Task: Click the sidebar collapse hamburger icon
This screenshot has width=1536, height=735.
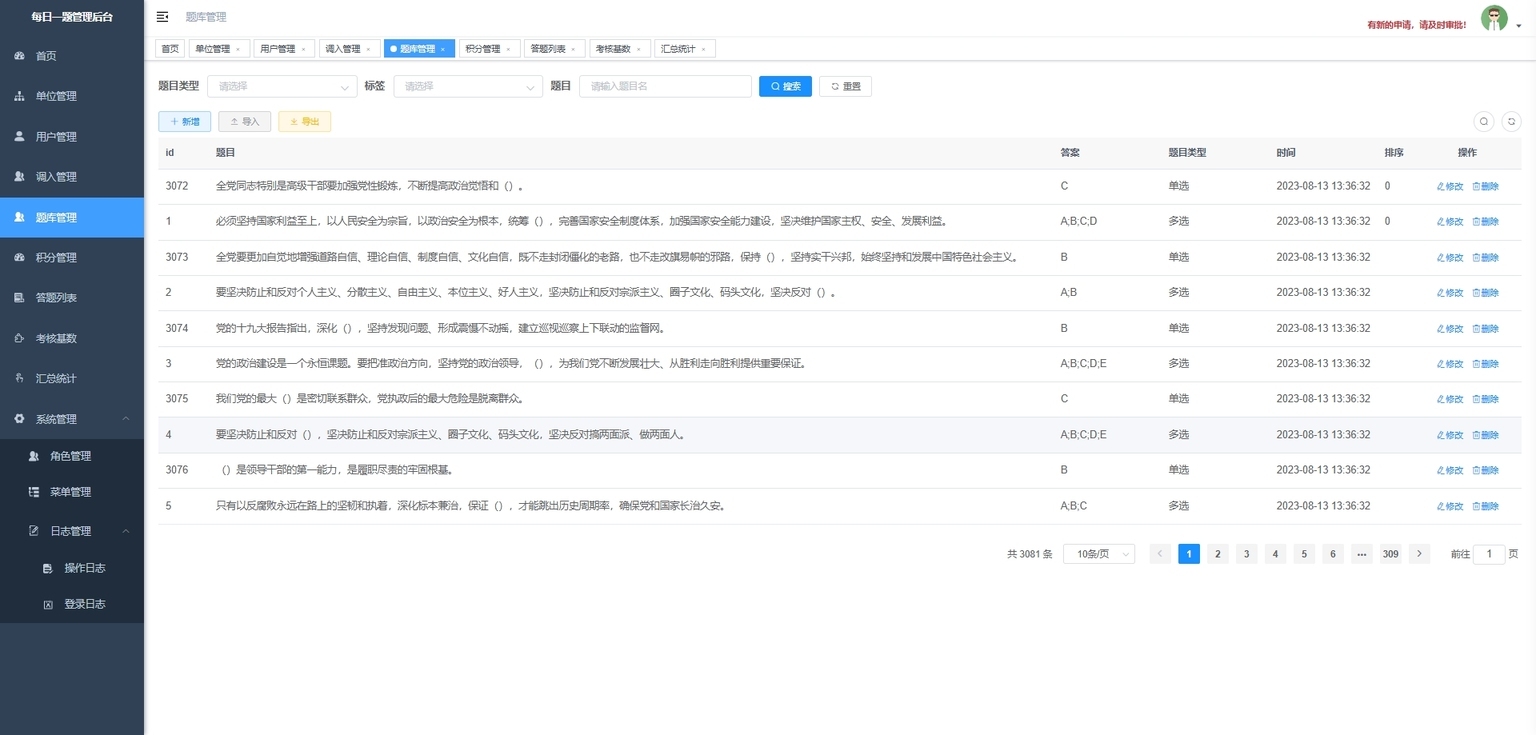Action: click(163, 17)
